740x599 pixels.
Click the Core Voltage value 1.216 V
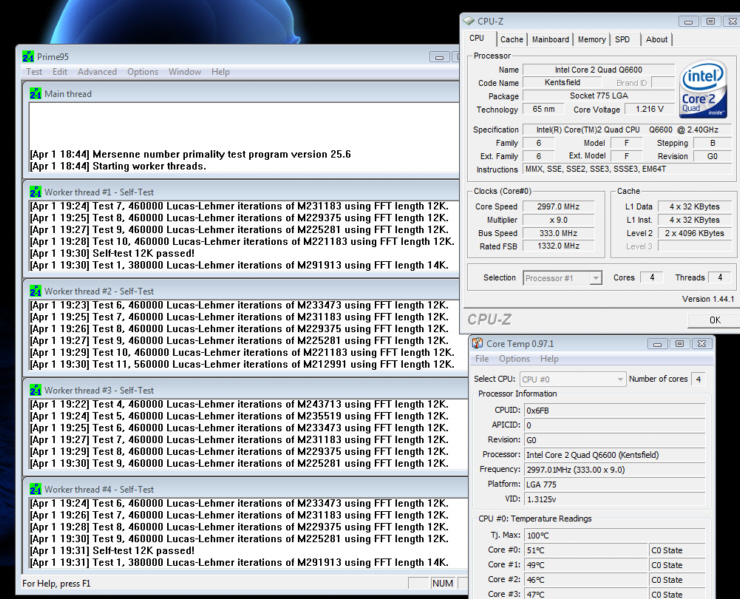pos(649,109)
